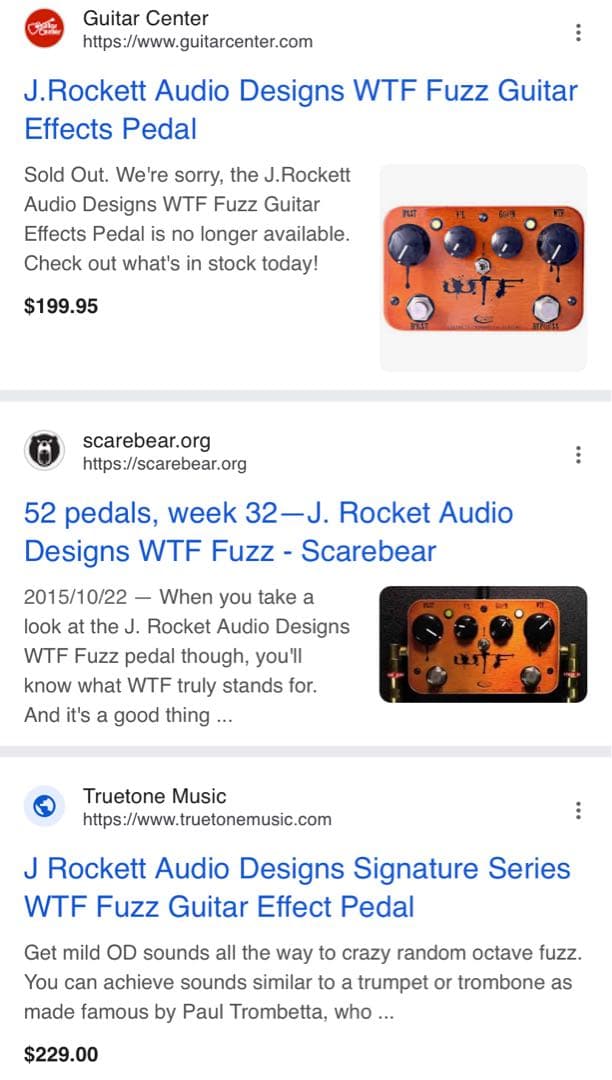Image resolution: width=612 pixels, height=1080 pixels.
Task: Click the truetonemusic.com URL text
Action: click(205, 819)
